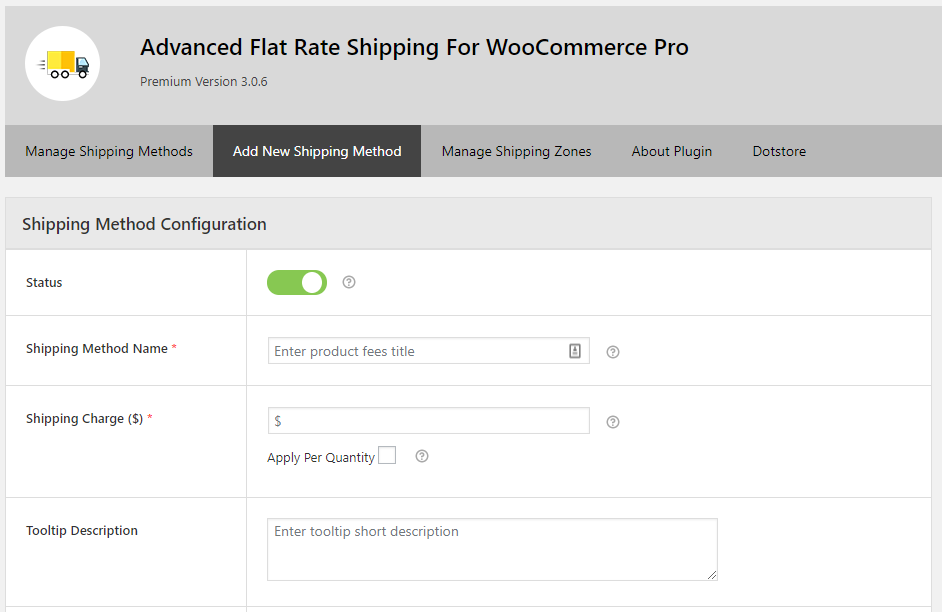
Task: Open help icon beside Shipping Charge field
Action: pyautogui.click(x=613, y=422)
